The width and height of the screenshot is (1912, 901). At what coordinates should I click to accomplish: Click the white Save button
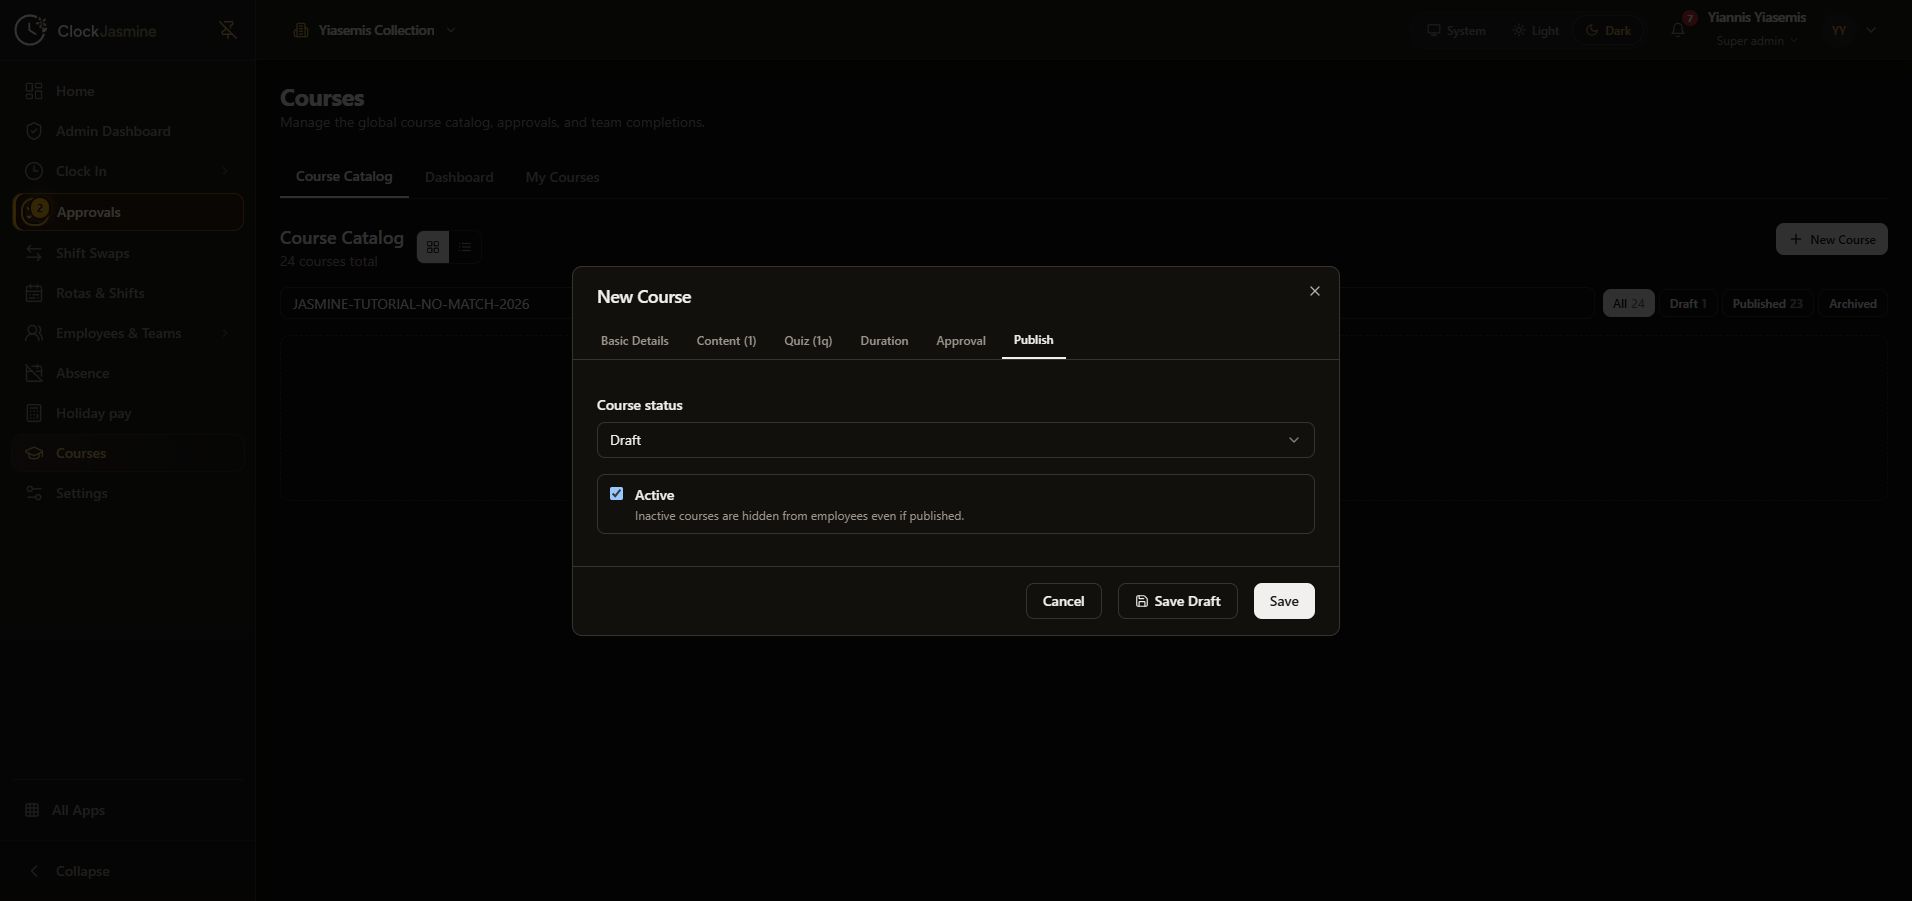click(1284, 601)
